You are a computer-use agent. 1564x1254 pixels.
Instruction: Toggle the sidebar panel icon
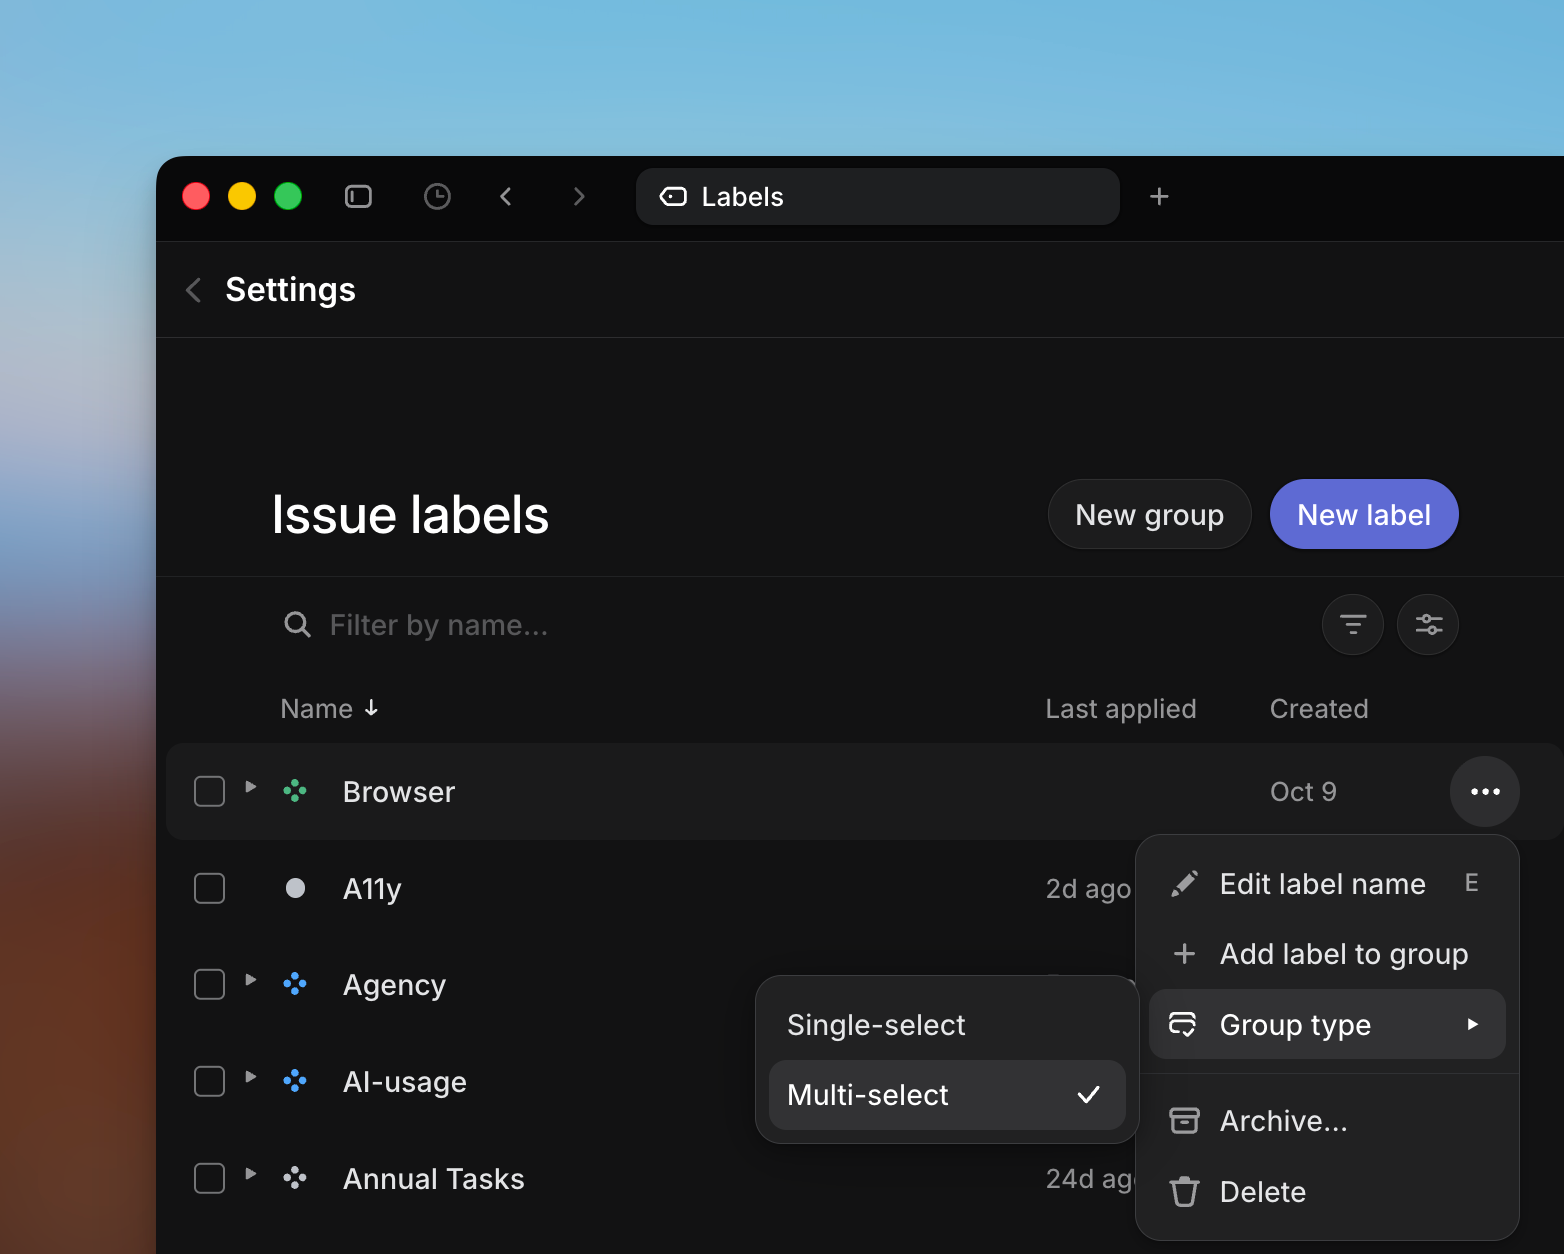pos(358,197)
